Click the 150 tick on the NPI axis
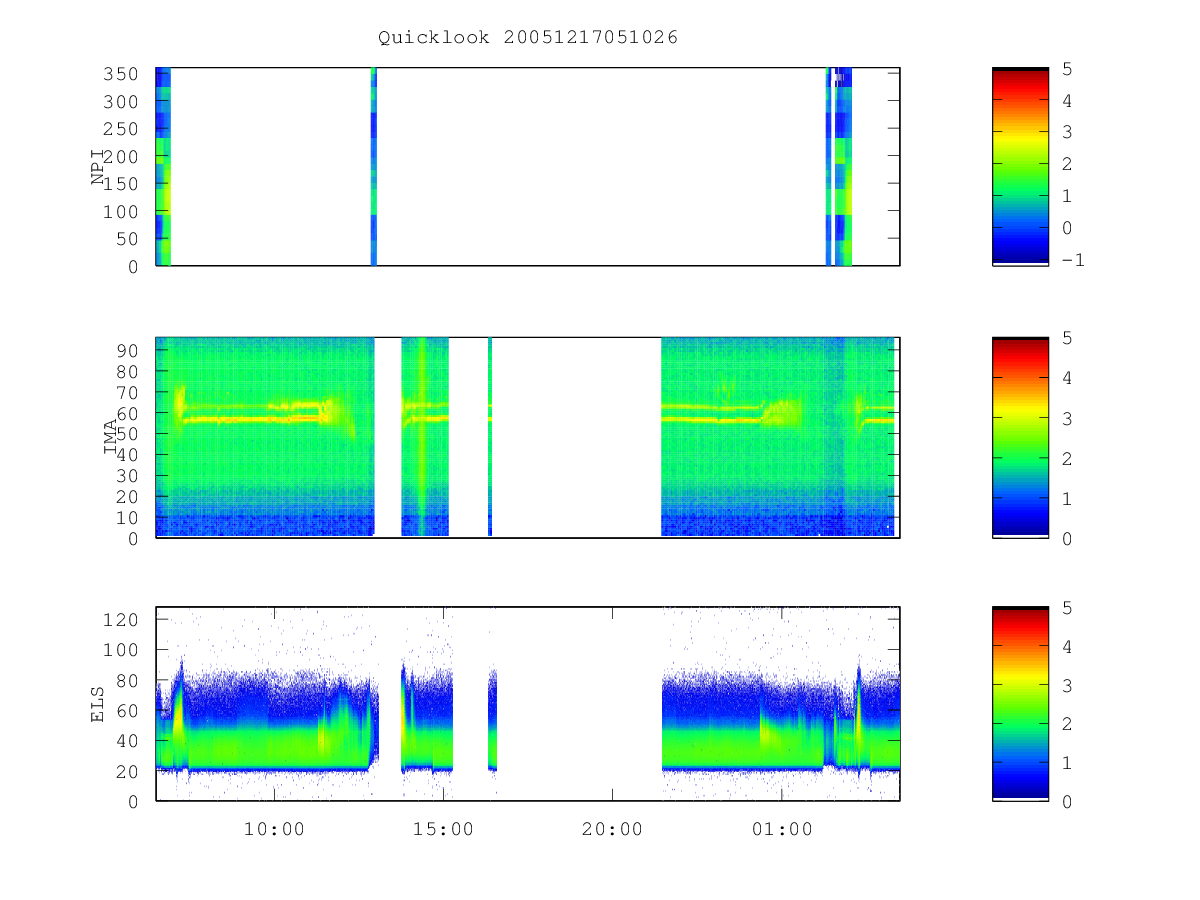 (x=122, y=184)
